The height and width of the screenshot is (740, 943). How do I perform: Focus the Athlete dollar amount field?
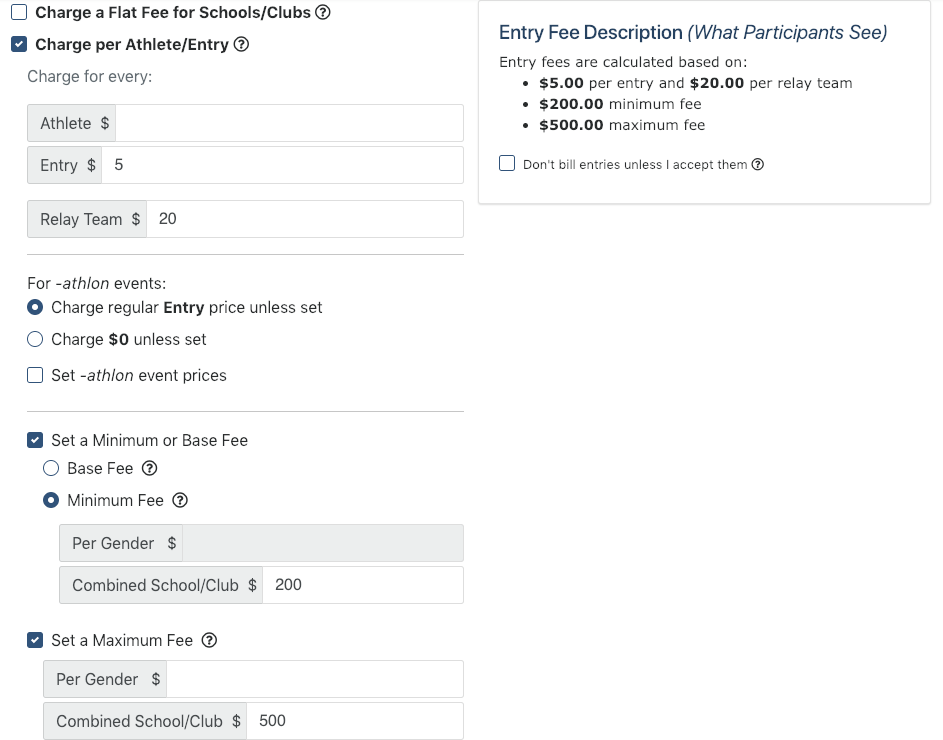pyautogui.click(x=289, y=123)
